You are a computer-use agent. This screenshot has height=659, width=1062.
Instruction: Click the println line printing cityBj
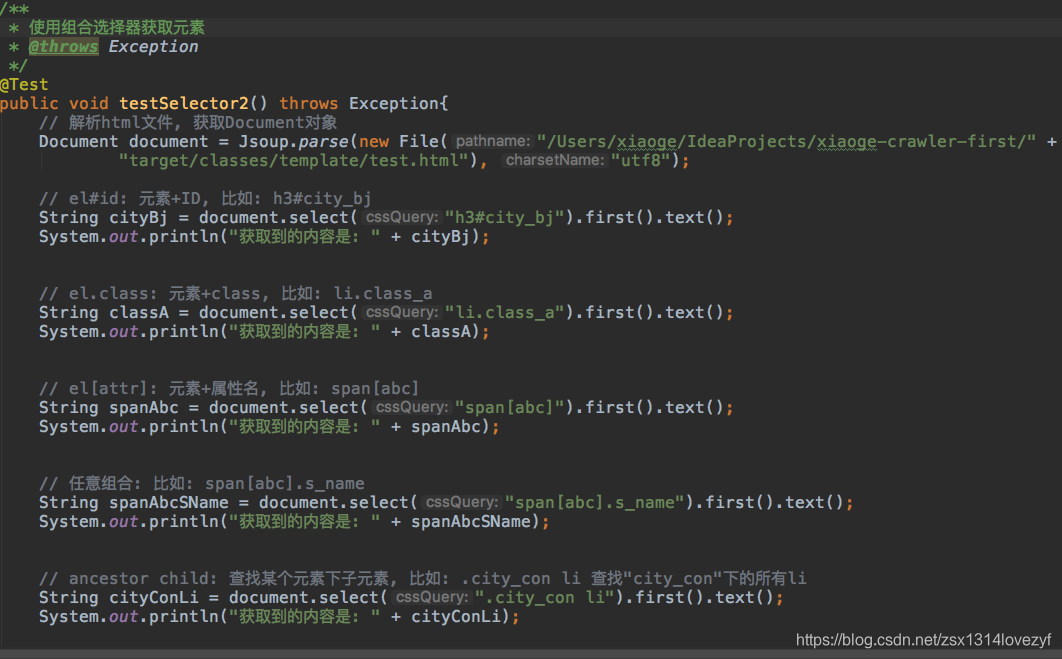pyautogui.click(x=263, y=236)
